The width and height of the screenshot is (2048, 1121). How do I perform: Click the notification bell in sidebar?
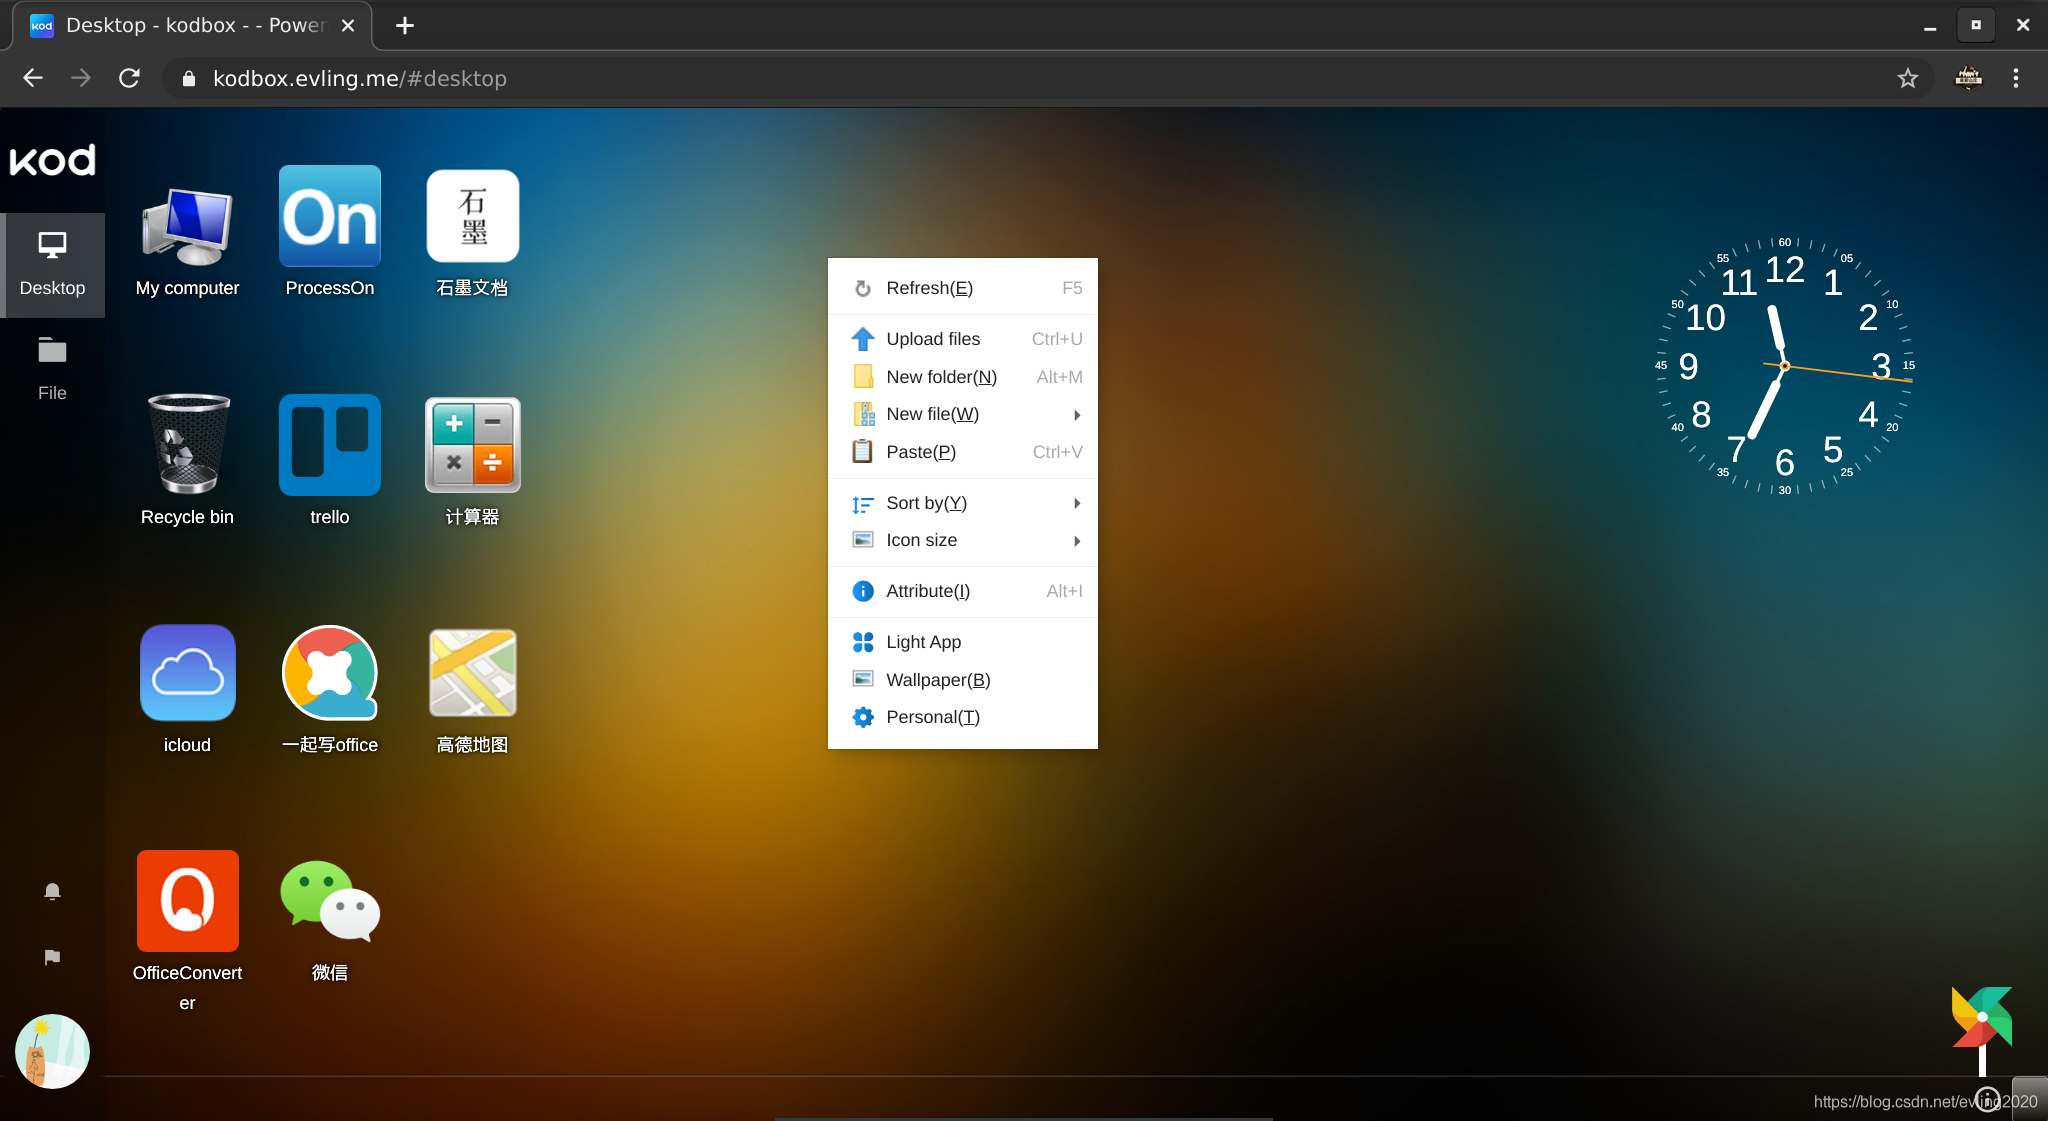tap(52, 891)
